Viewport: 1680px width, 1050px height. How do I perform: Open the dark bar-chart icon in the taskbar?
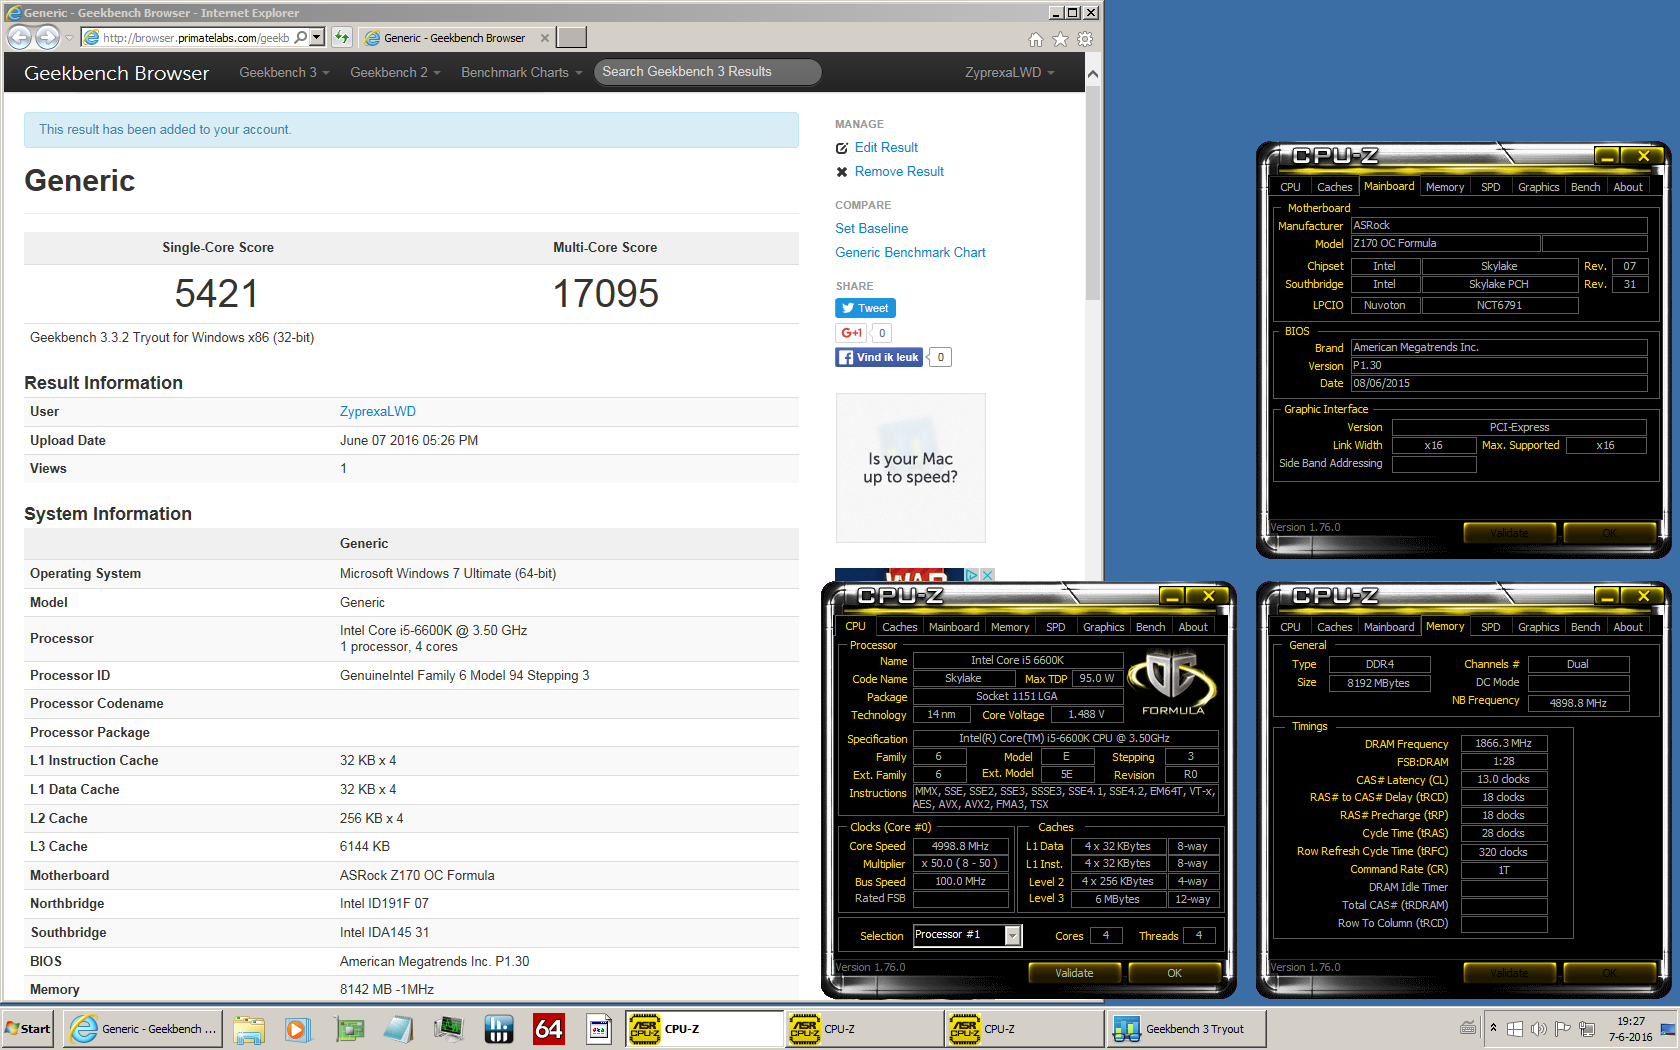click(x=498, y=1028)
